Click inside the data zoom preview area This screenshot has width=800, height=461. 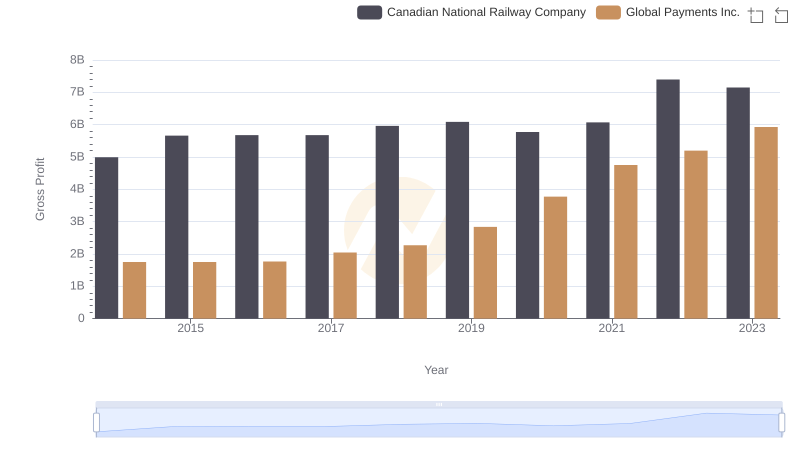point(439,423)
